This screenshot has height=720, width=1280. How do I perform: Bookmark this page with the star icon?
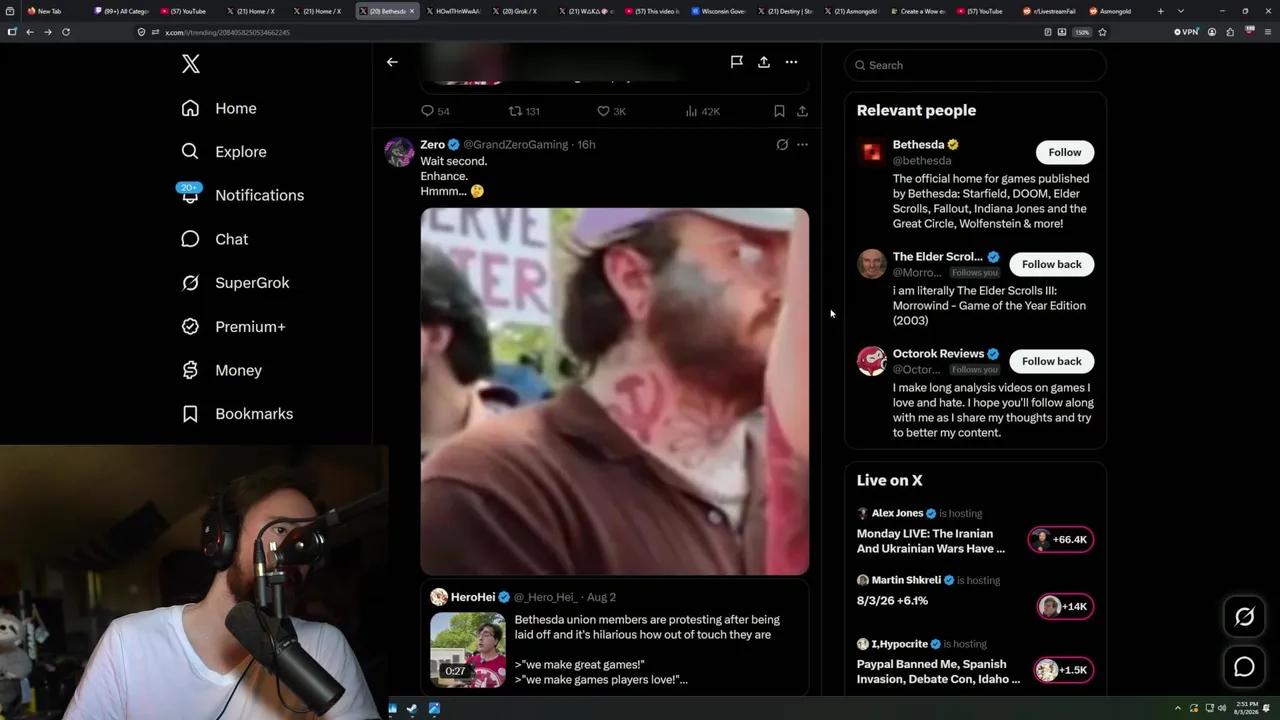click(1103, 32)
